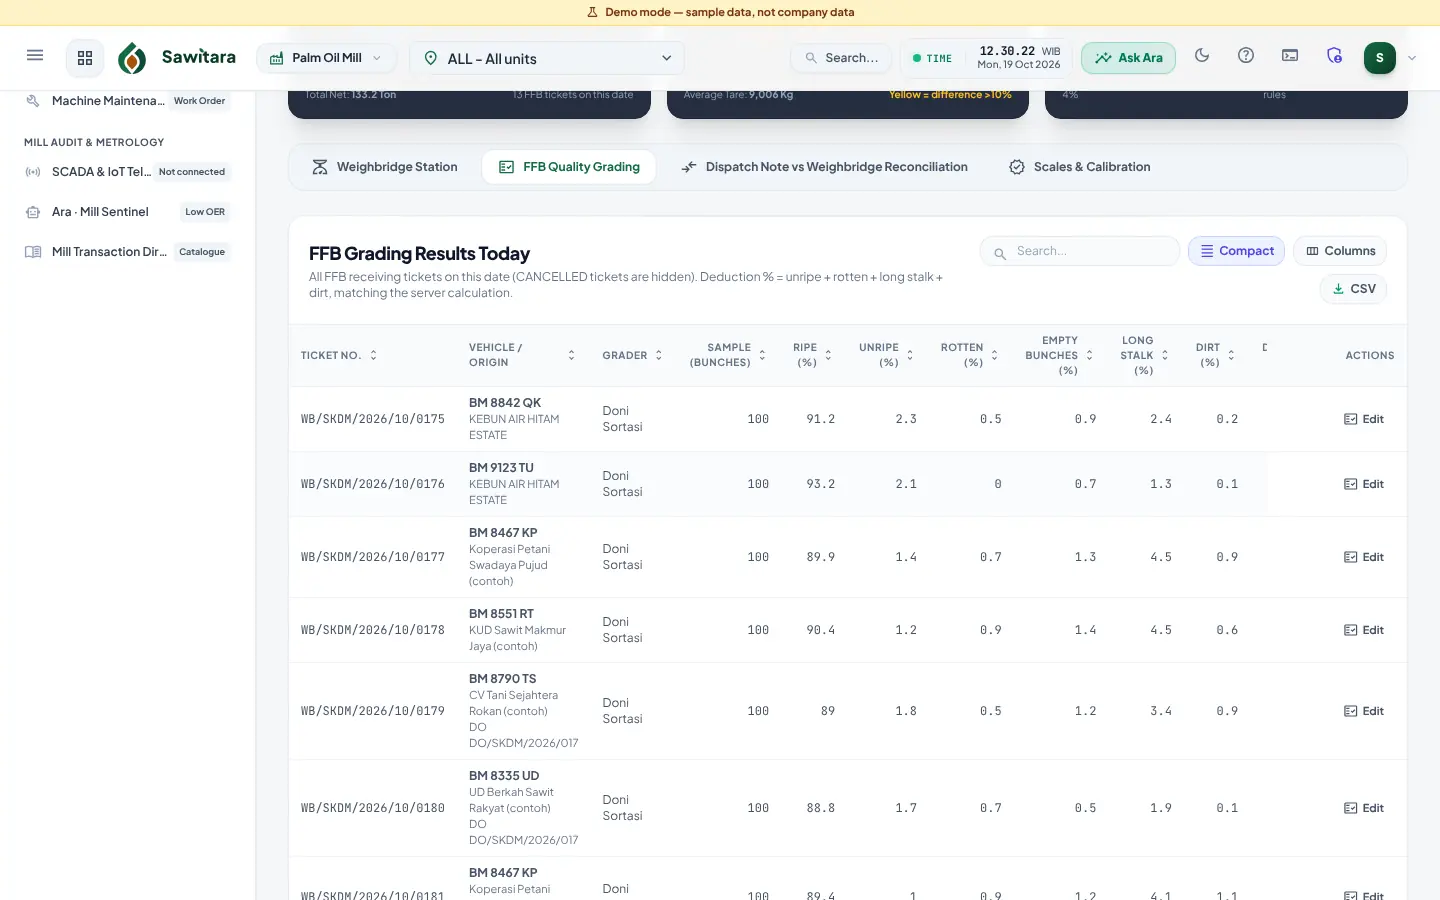
Task: Download the CSV export
Action: tap(1353, 289)
